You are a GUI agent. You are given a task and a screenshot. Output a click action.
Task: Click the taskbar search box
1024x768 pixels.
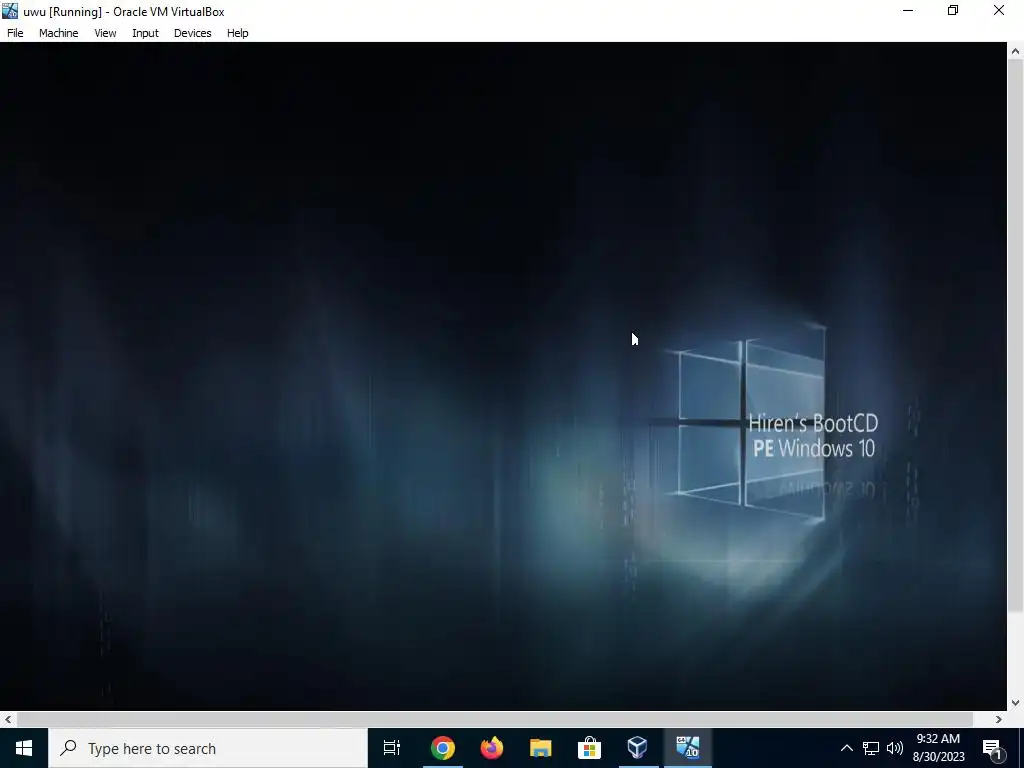pyautogui.click(x=208, y=748)
